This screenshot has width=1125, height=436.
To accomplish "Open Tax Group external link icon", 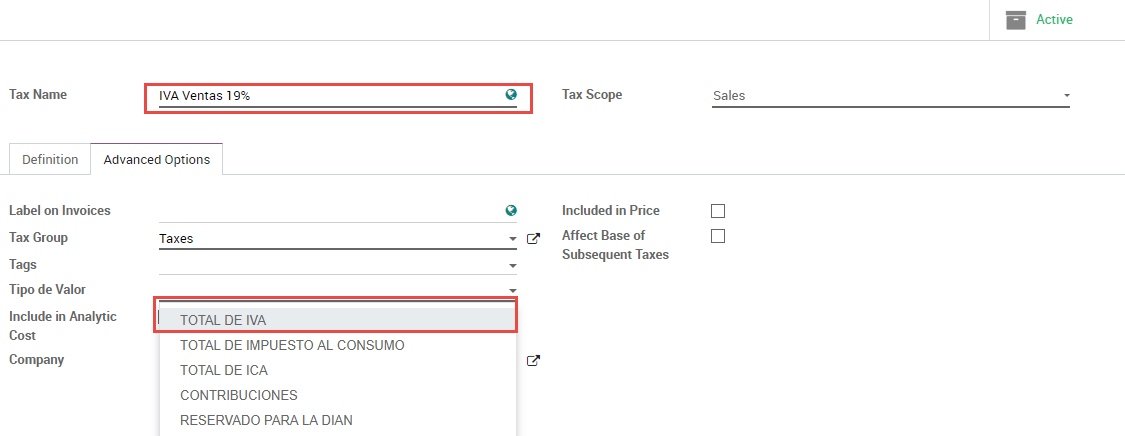I will coord(533,239).
